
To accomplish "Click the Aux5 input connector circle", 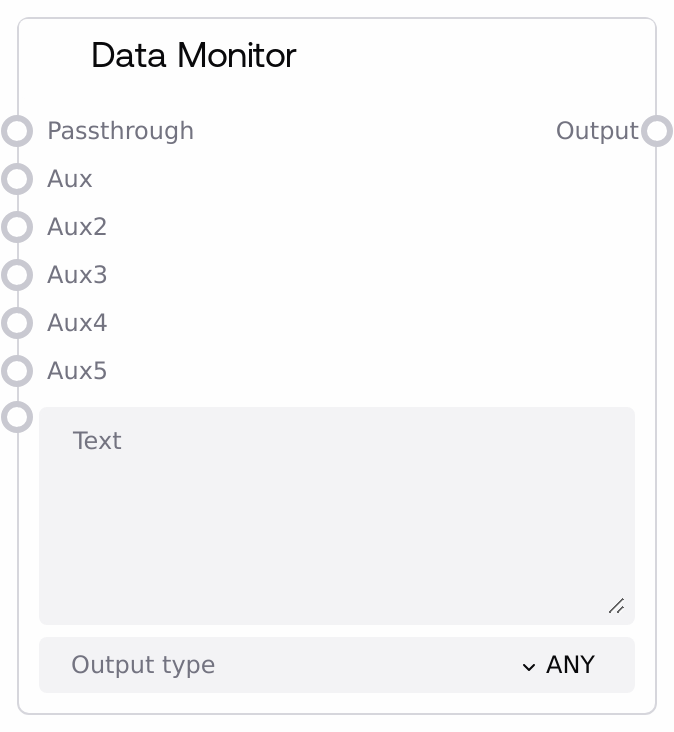I will pyautogui.click(x=17, y=371).
